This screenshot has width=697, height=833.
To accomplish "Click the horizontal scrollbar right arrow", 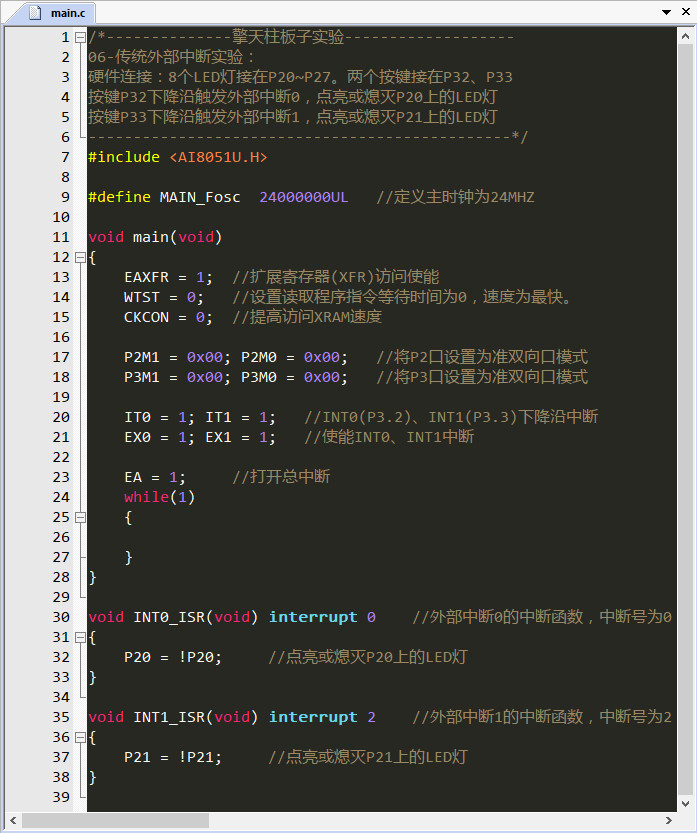I will point(668,821).
